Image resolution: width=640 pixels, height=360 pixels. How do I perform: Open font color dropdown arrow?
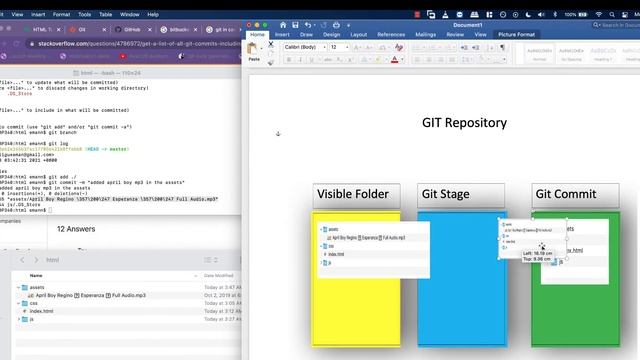[x=402, y=60]
